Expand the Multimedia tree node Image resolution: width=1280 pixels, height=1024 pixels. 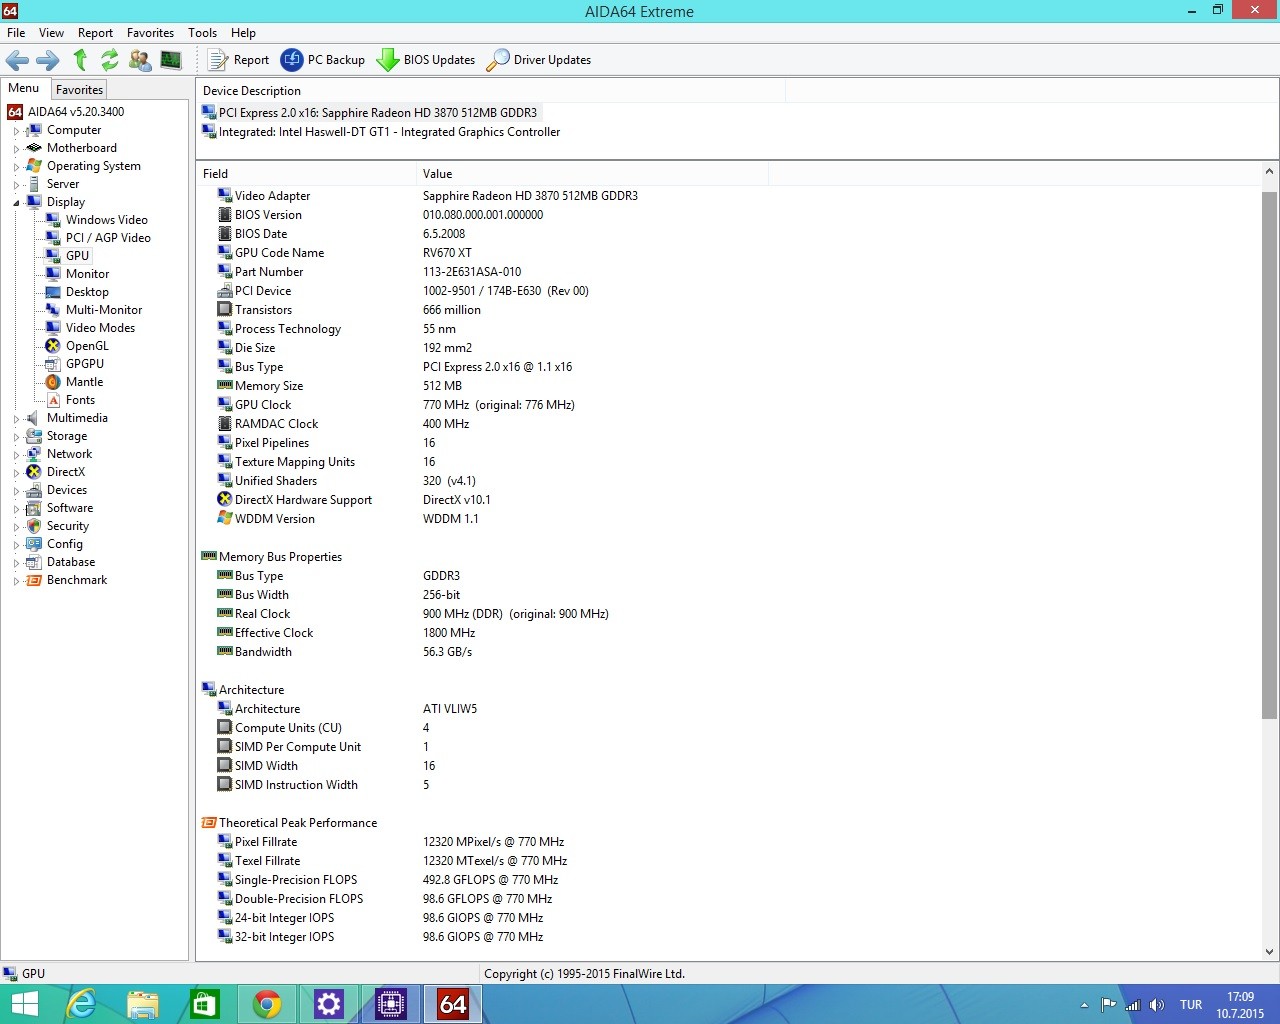point(16,419)
